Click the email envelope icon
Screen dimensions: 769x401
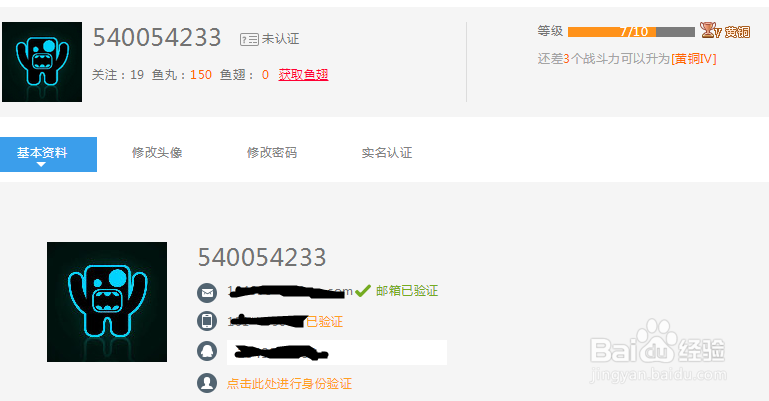207,293
